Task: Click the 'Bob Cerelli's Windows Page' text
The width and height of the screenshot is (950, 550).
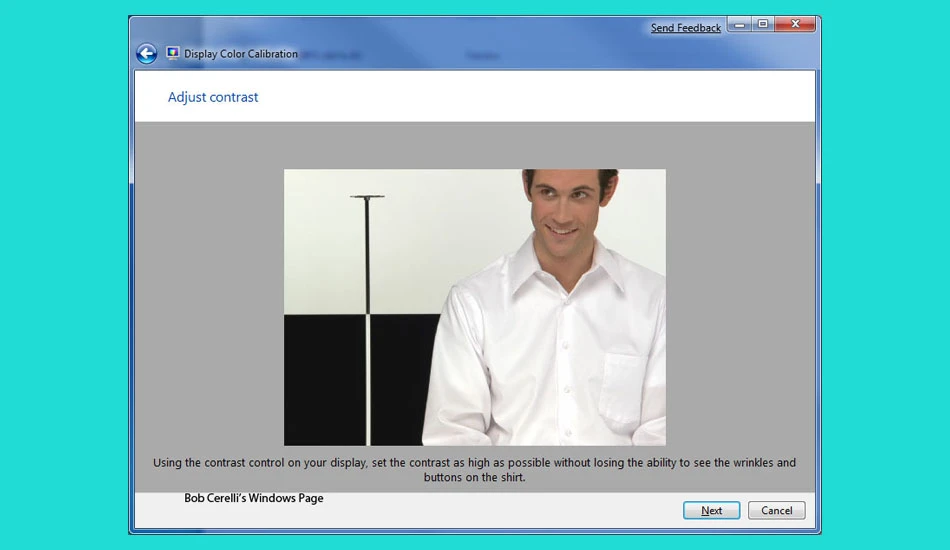Action: [x=253, y=498]
